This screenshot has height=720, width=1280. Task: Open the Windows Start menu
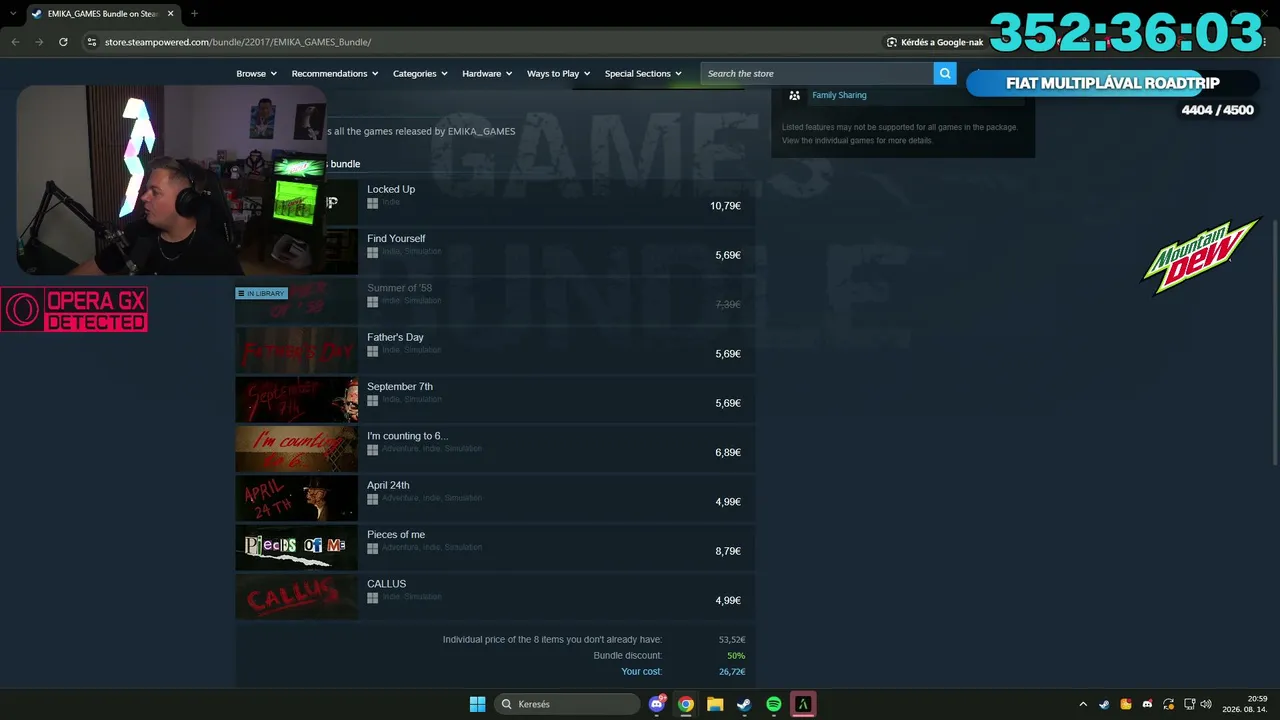477,704
